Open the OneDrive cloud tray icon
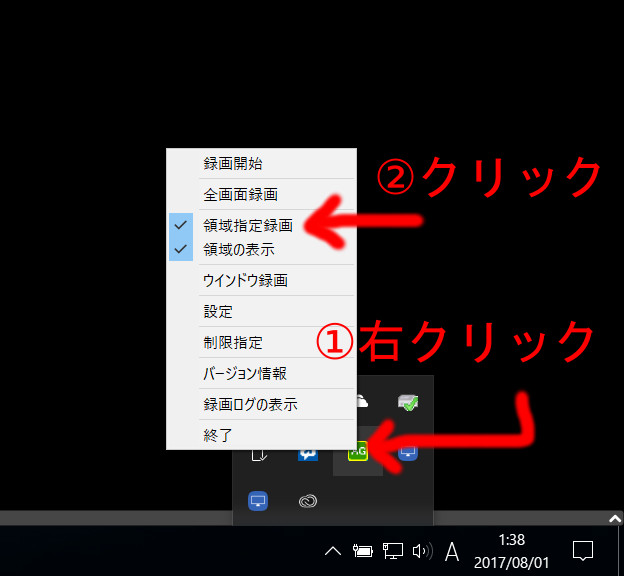Screen dimensions: 624x576 coord(362,401)
